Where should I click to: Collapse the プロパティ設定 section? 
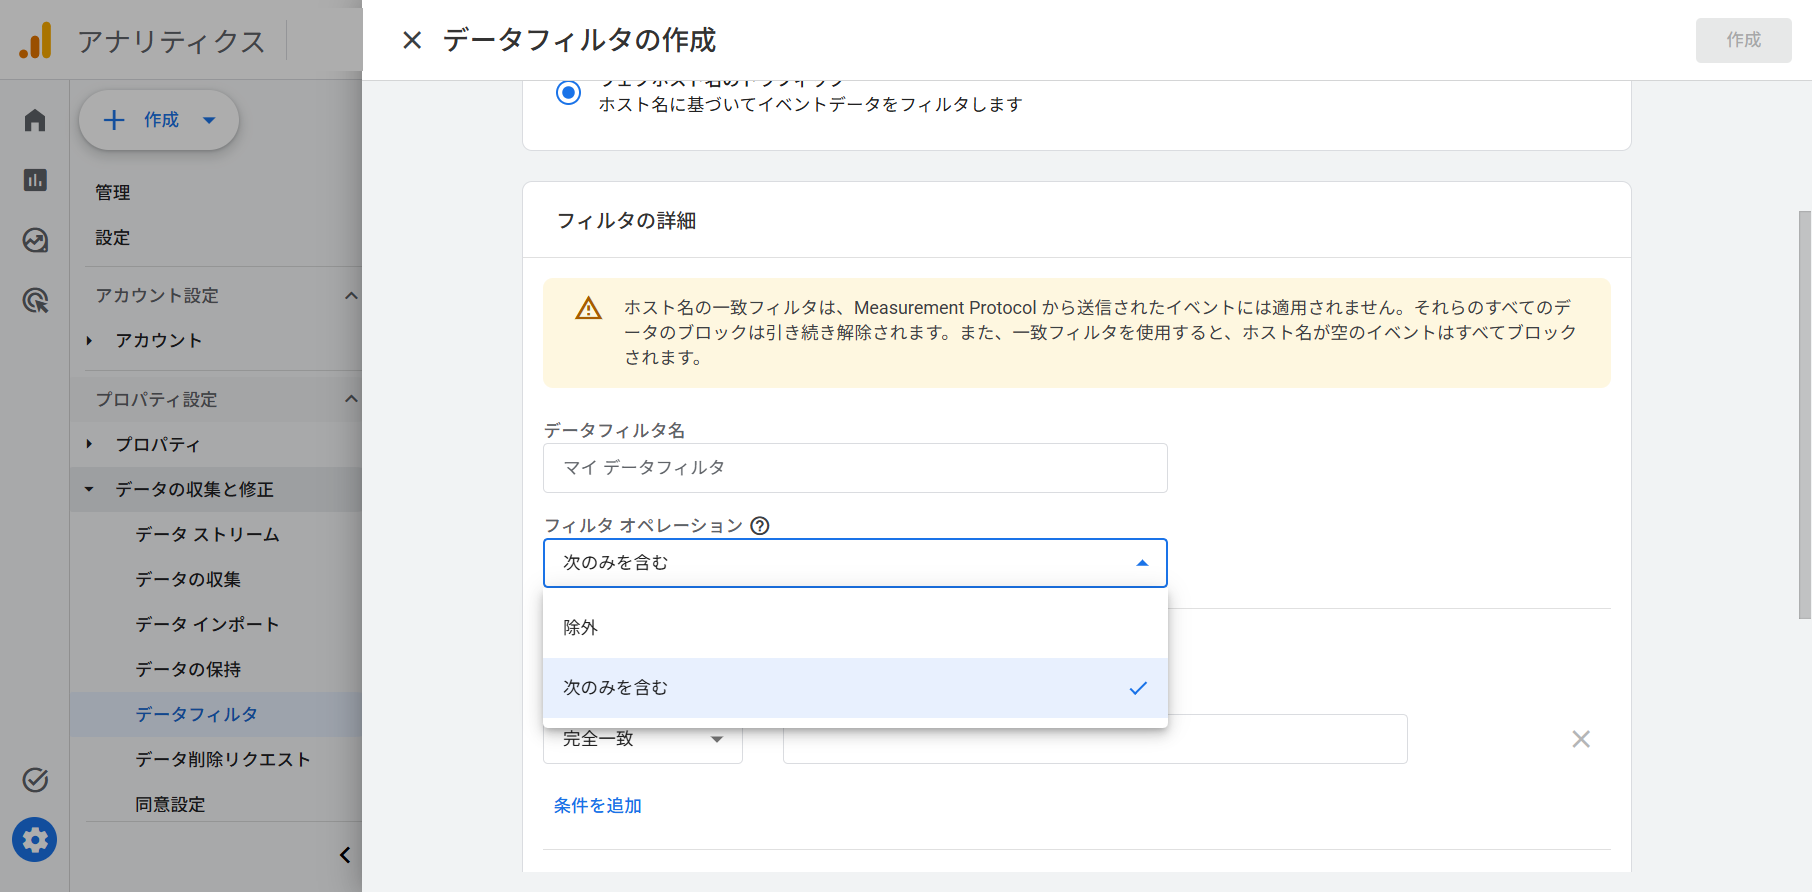point(351,400)
